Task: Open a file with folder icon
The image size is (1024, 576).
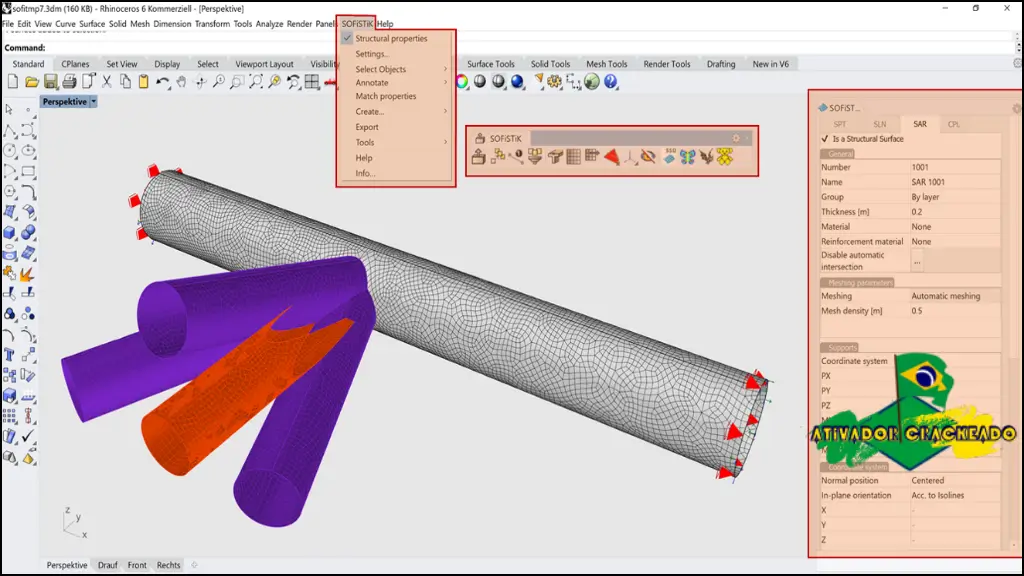Action: pos(31,82)
